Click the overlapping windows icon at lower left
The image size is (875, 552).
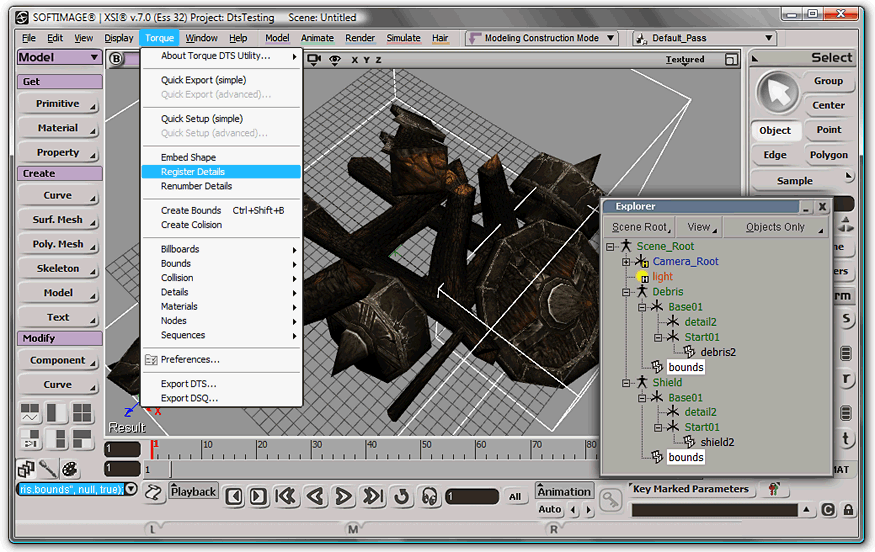tap(26, 469)
